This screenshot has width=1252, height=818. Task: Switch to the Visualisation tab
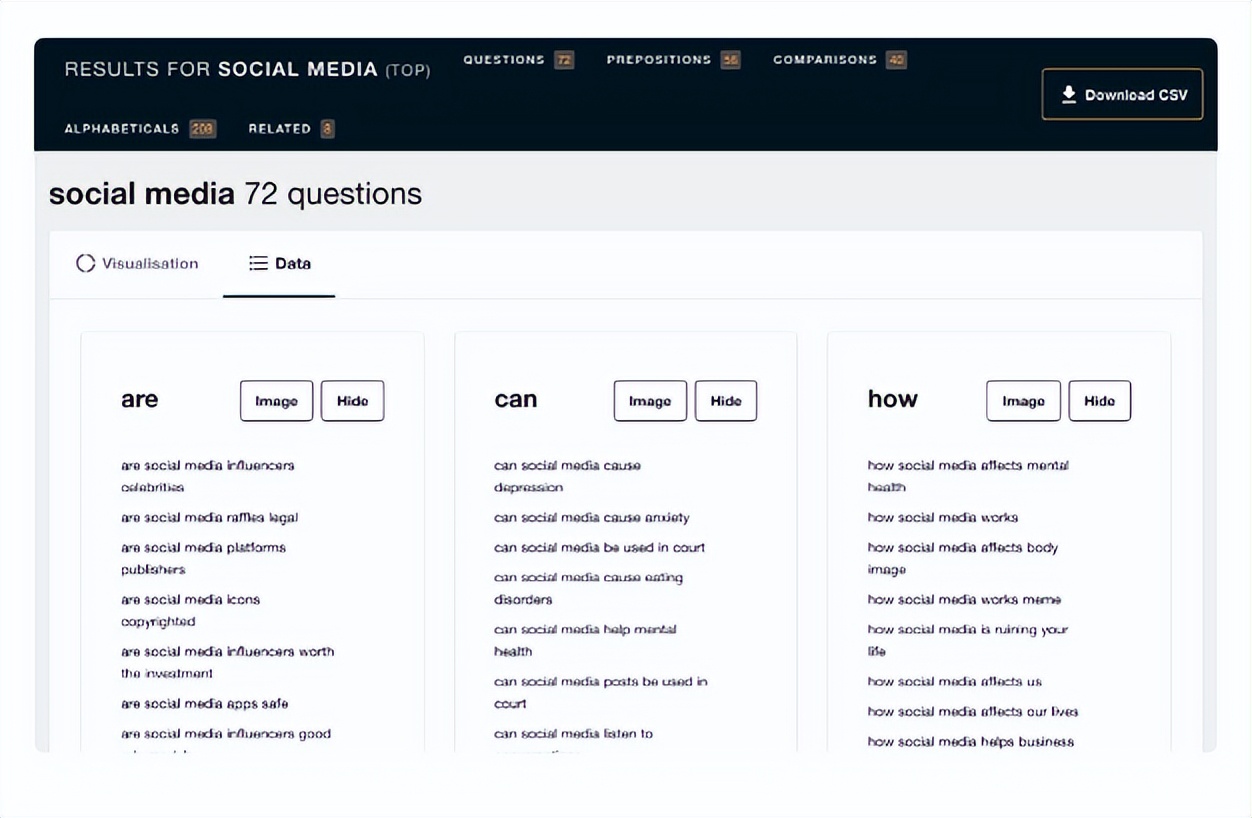137,264
